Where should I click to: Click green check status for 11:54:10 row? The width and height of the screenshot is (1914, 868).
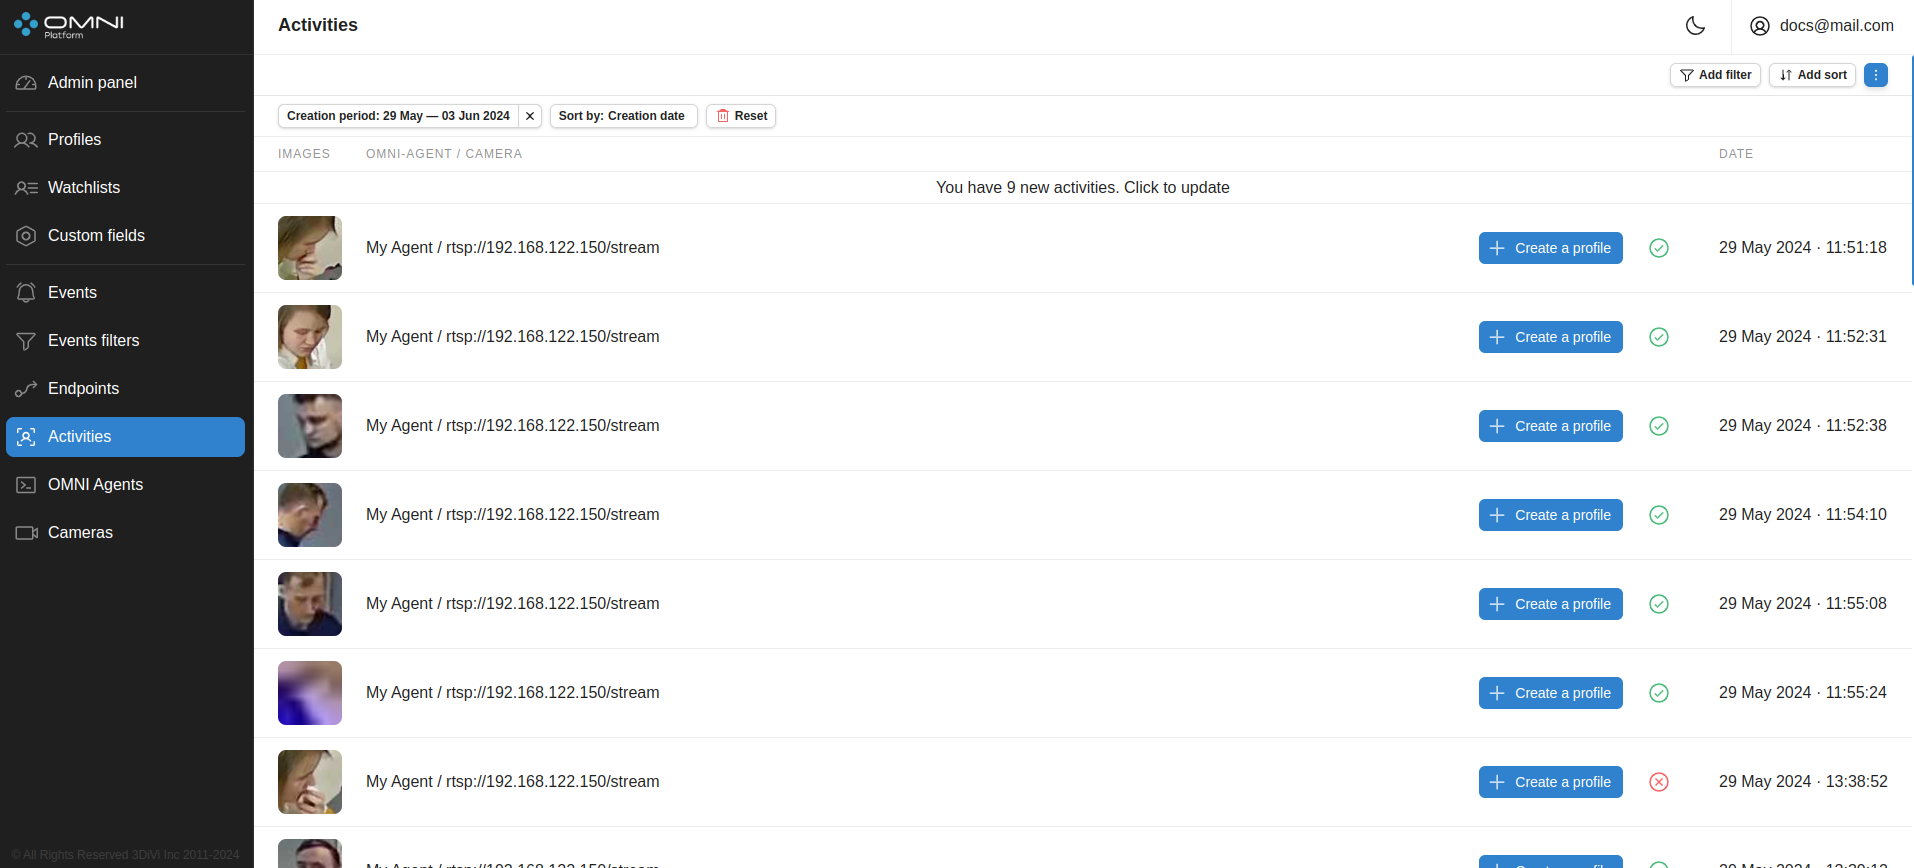coord(1659,515)
